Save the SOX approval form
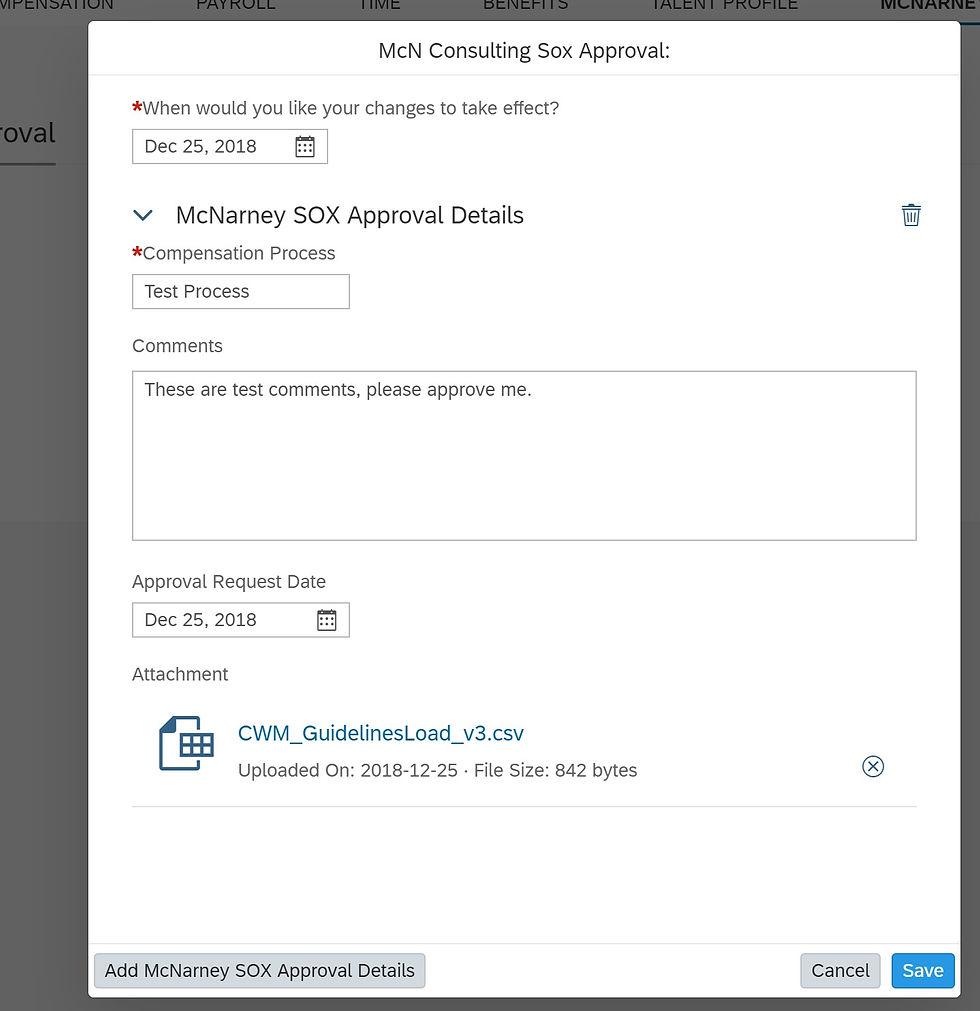The width and height of the screenshot is (980, 1011). [x=922, y=970]
